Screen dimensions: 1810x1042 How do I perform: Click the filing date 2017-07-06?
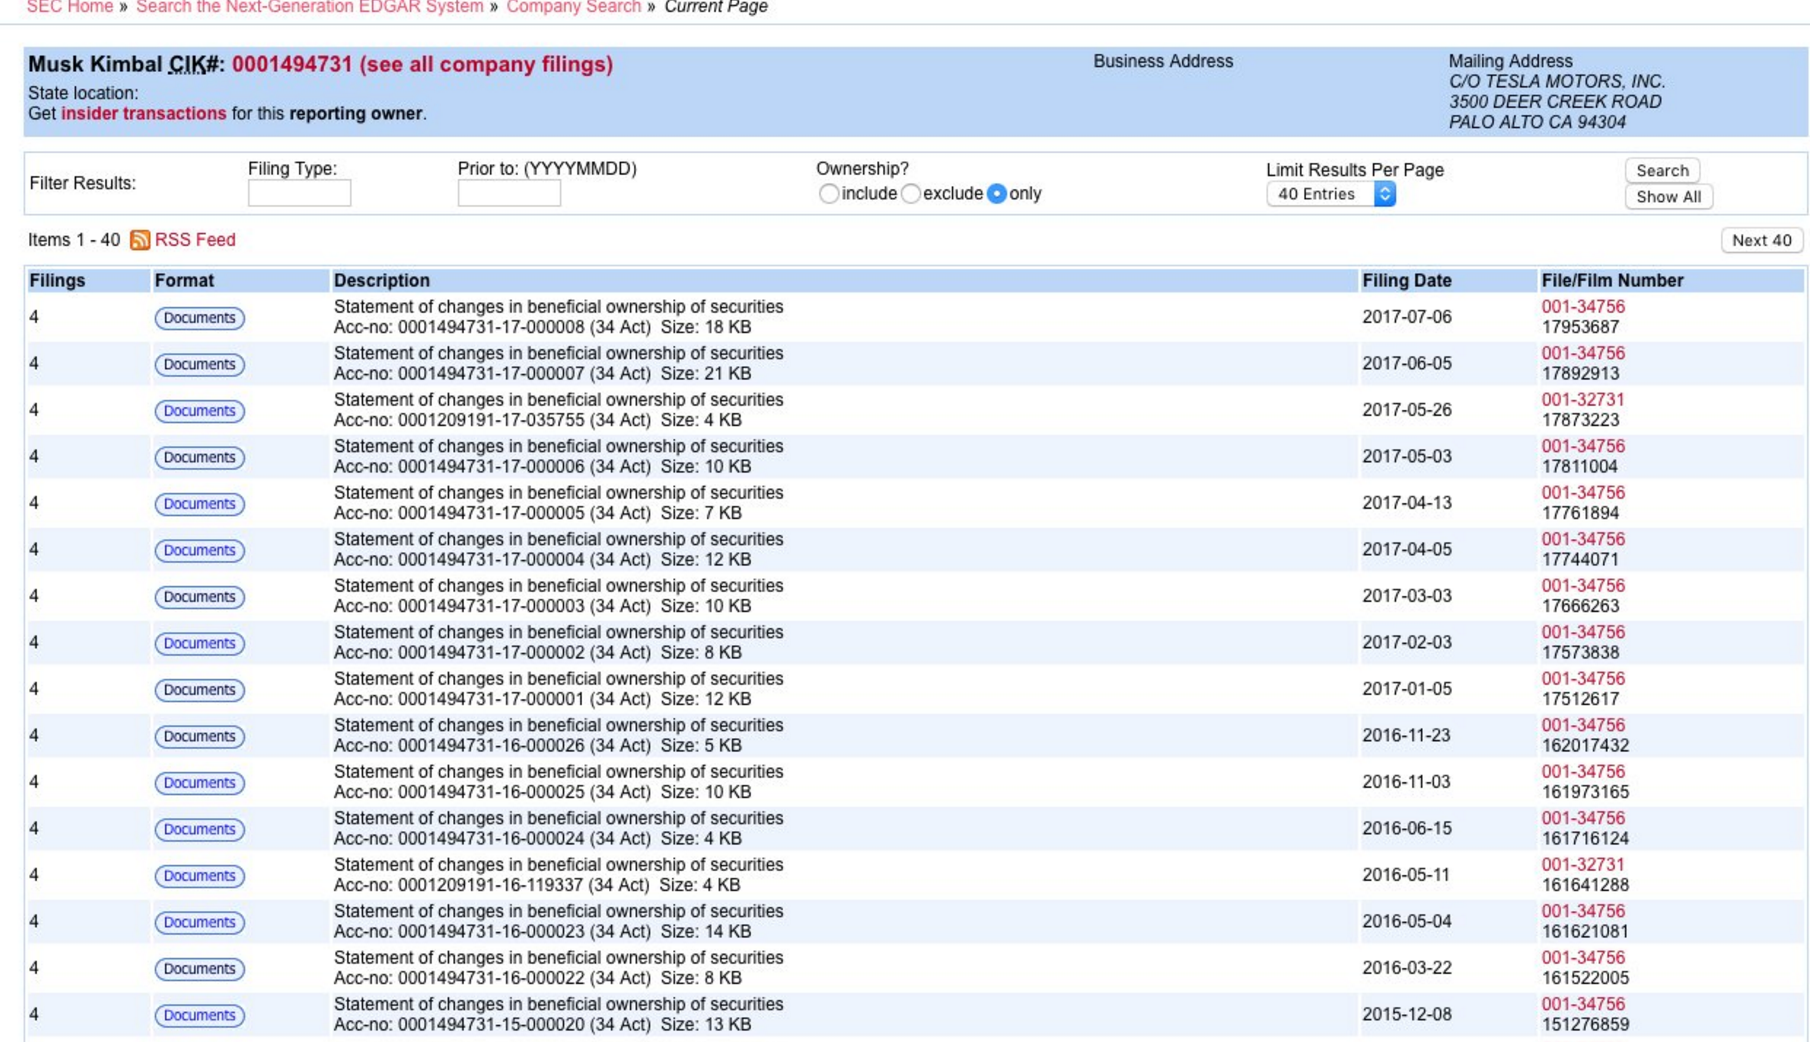(1406, 317)
